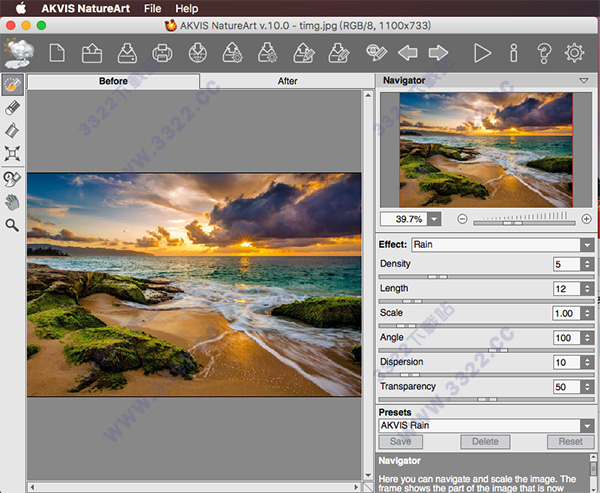This screenshot has height=493, width=600.
Task: Click the Transparency slider track
Action: (x=486, y=399)
